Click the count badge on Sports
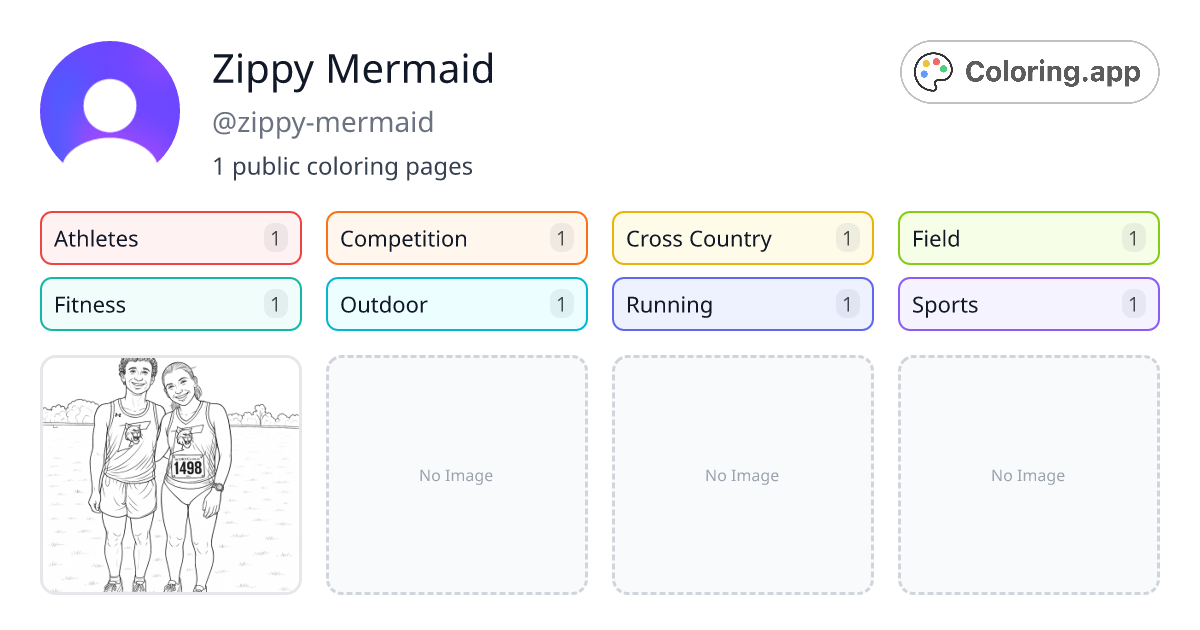This screenshot has height=630, width=1200. coord(1132,304)
